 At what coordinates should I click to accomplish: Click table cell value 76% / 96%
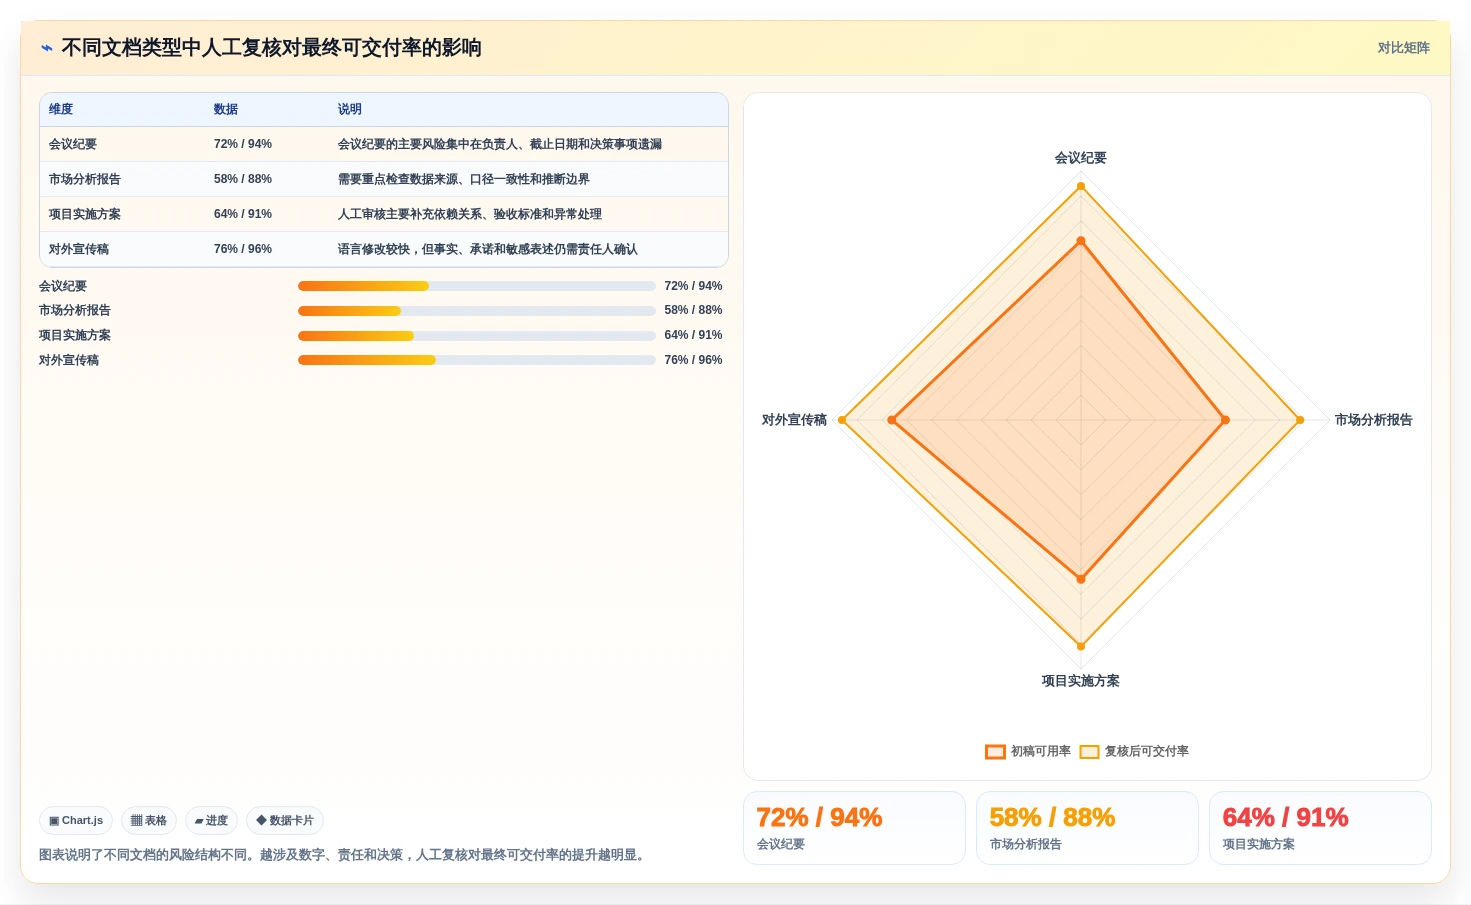243,250
